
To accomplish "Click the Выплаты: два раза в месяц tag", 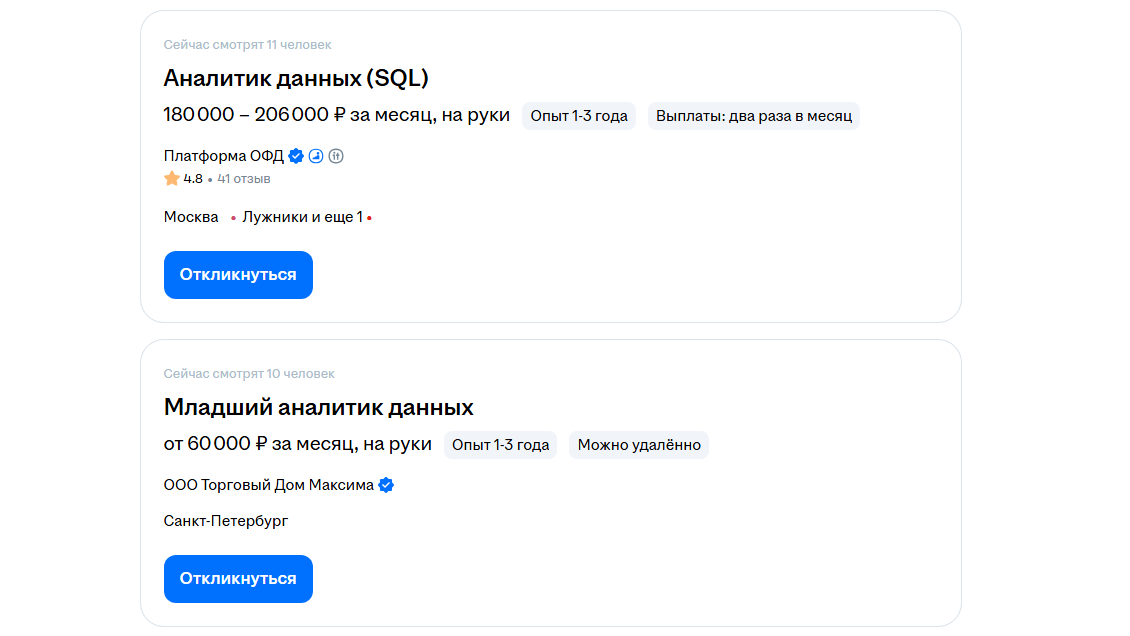I will (754, 116).
